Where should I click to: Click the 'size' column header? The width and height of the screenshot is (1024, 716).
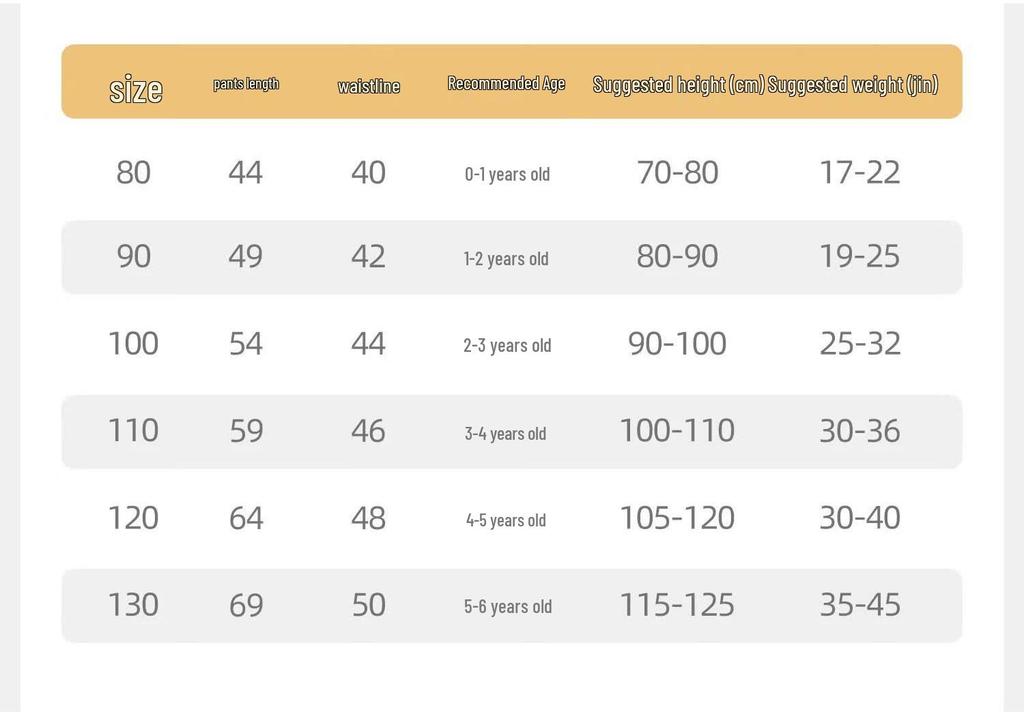[x=136, y=89]
